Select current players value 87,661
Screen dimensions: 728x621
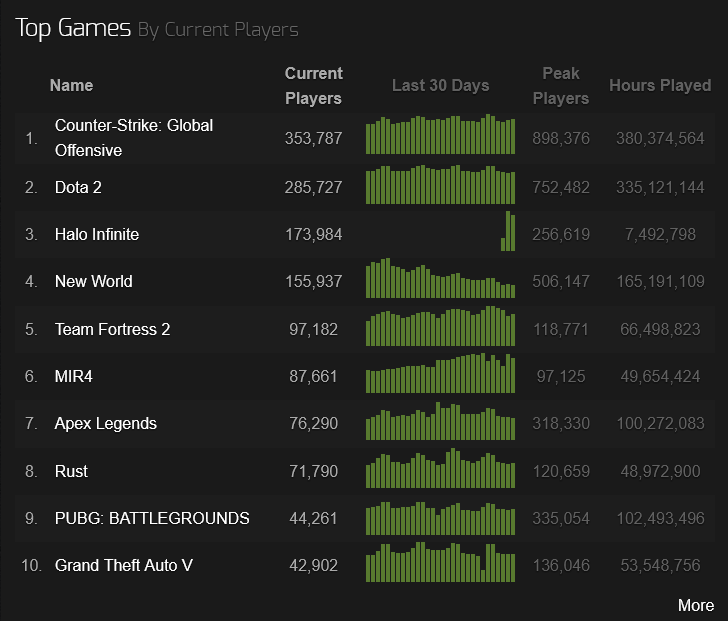313,376
